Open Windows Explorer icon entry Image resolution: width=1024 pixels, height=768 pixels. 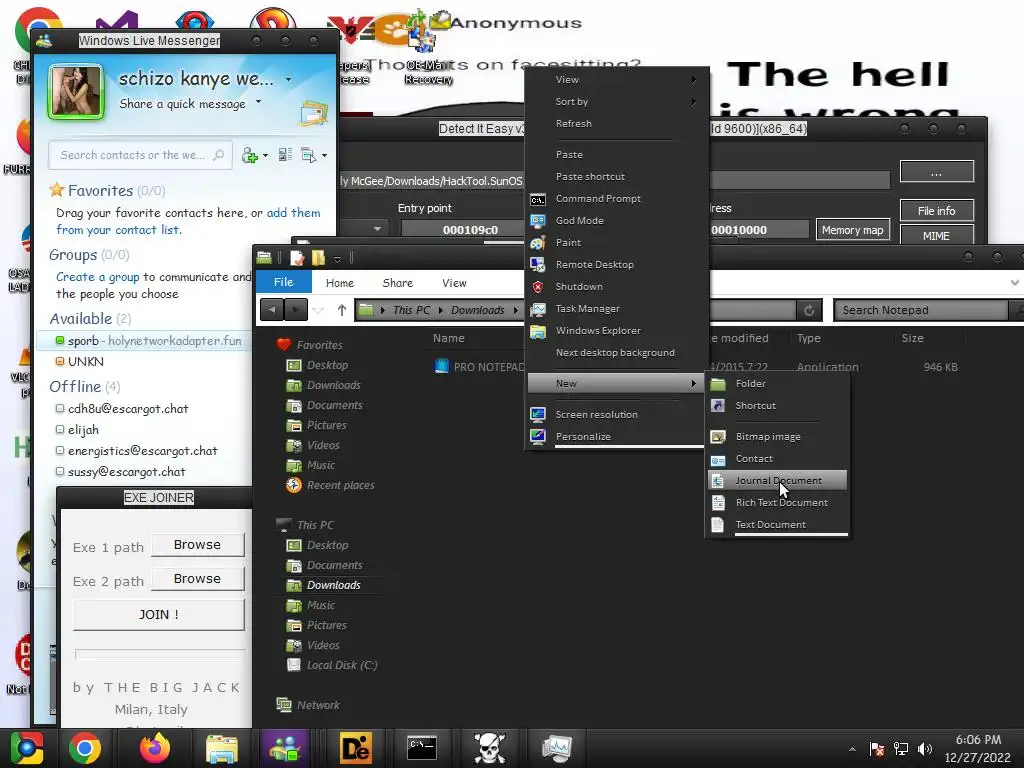click(537, 331)
